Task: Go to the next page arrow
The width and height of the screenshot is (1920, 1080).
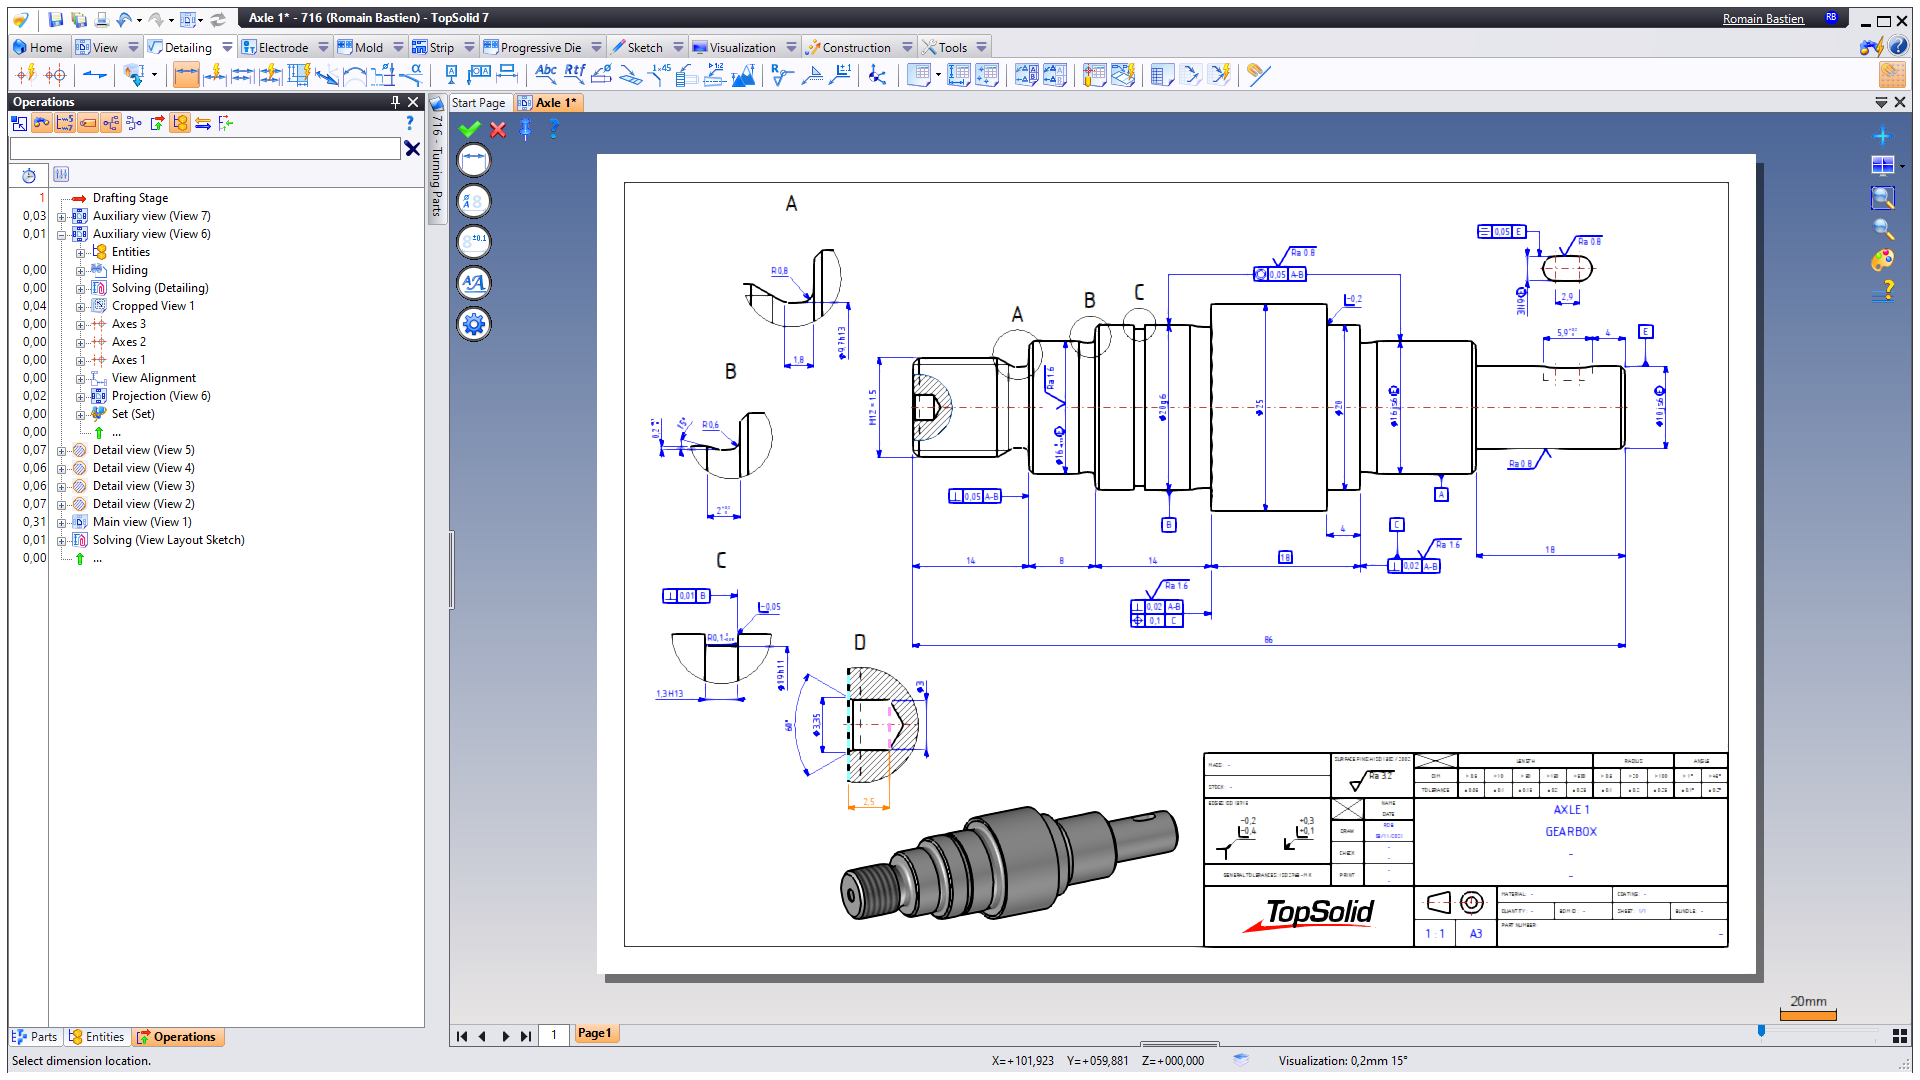Action: [505, 1036]
